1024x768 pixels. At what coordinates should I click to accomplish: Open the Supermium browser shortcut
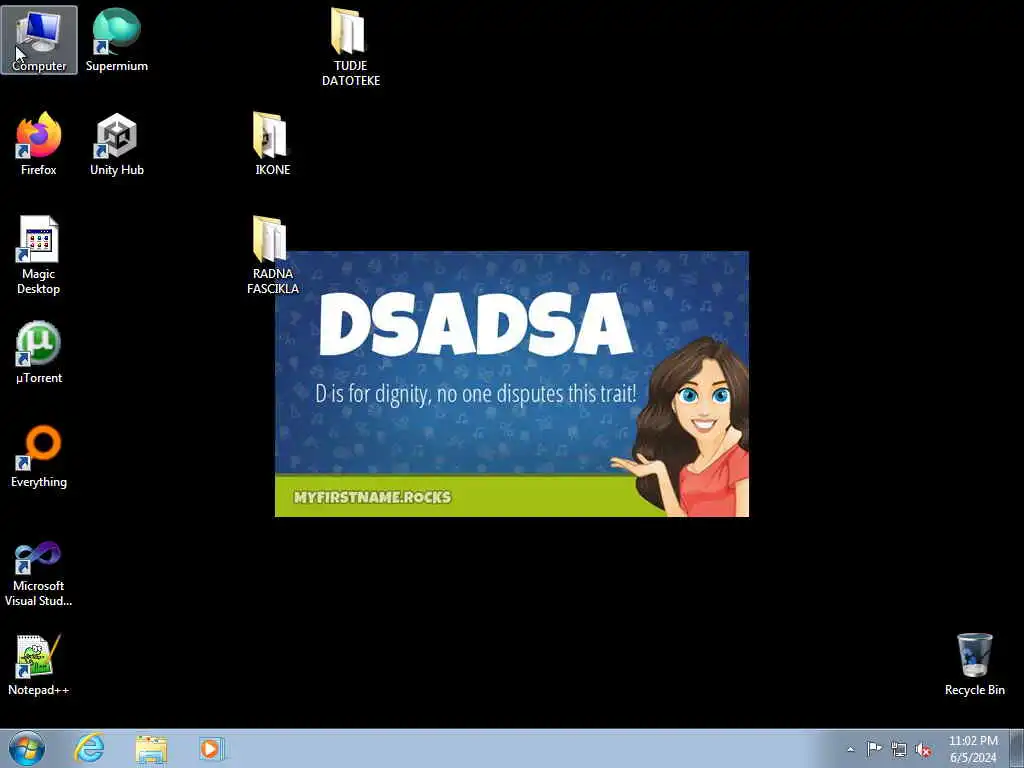point(117,40)
